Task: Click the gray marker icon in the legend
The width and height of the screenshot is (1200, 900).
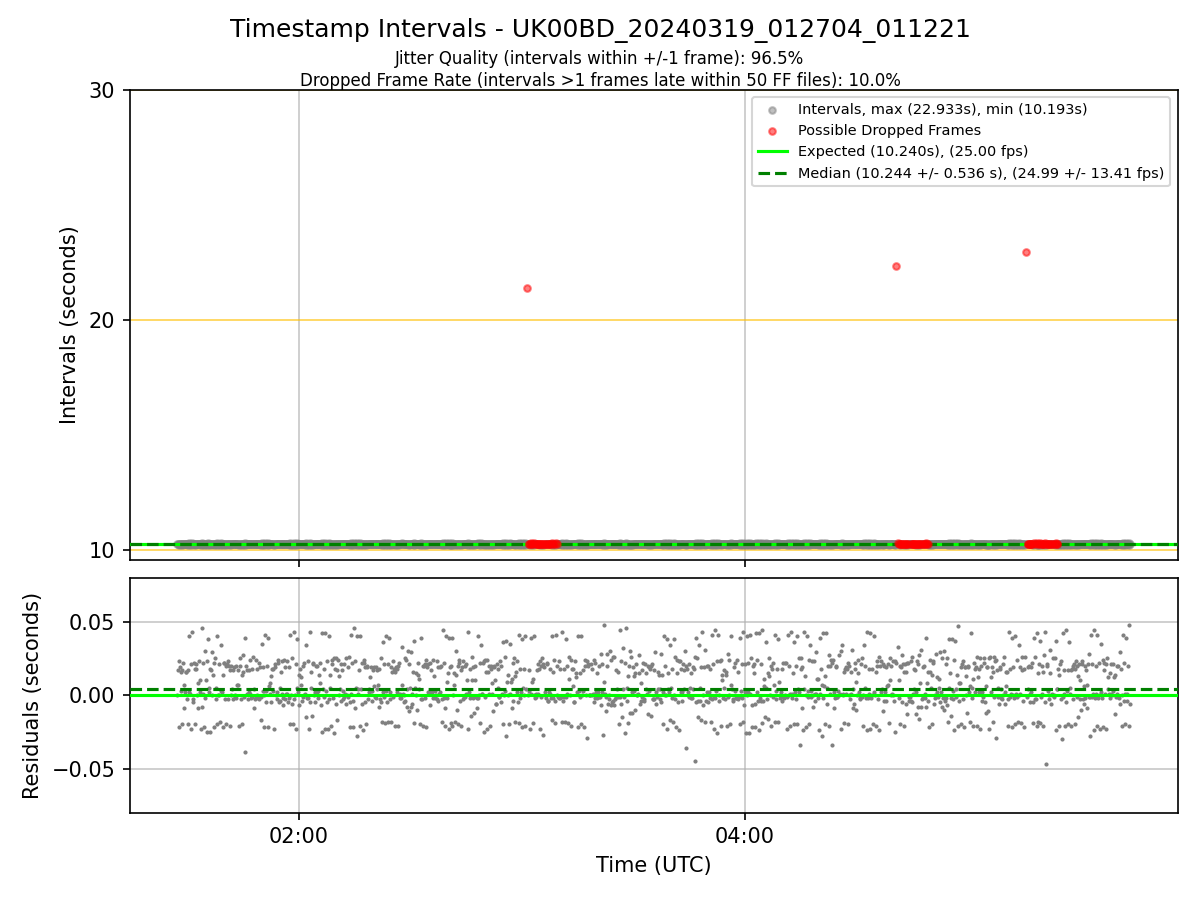Action: point(772,109)
